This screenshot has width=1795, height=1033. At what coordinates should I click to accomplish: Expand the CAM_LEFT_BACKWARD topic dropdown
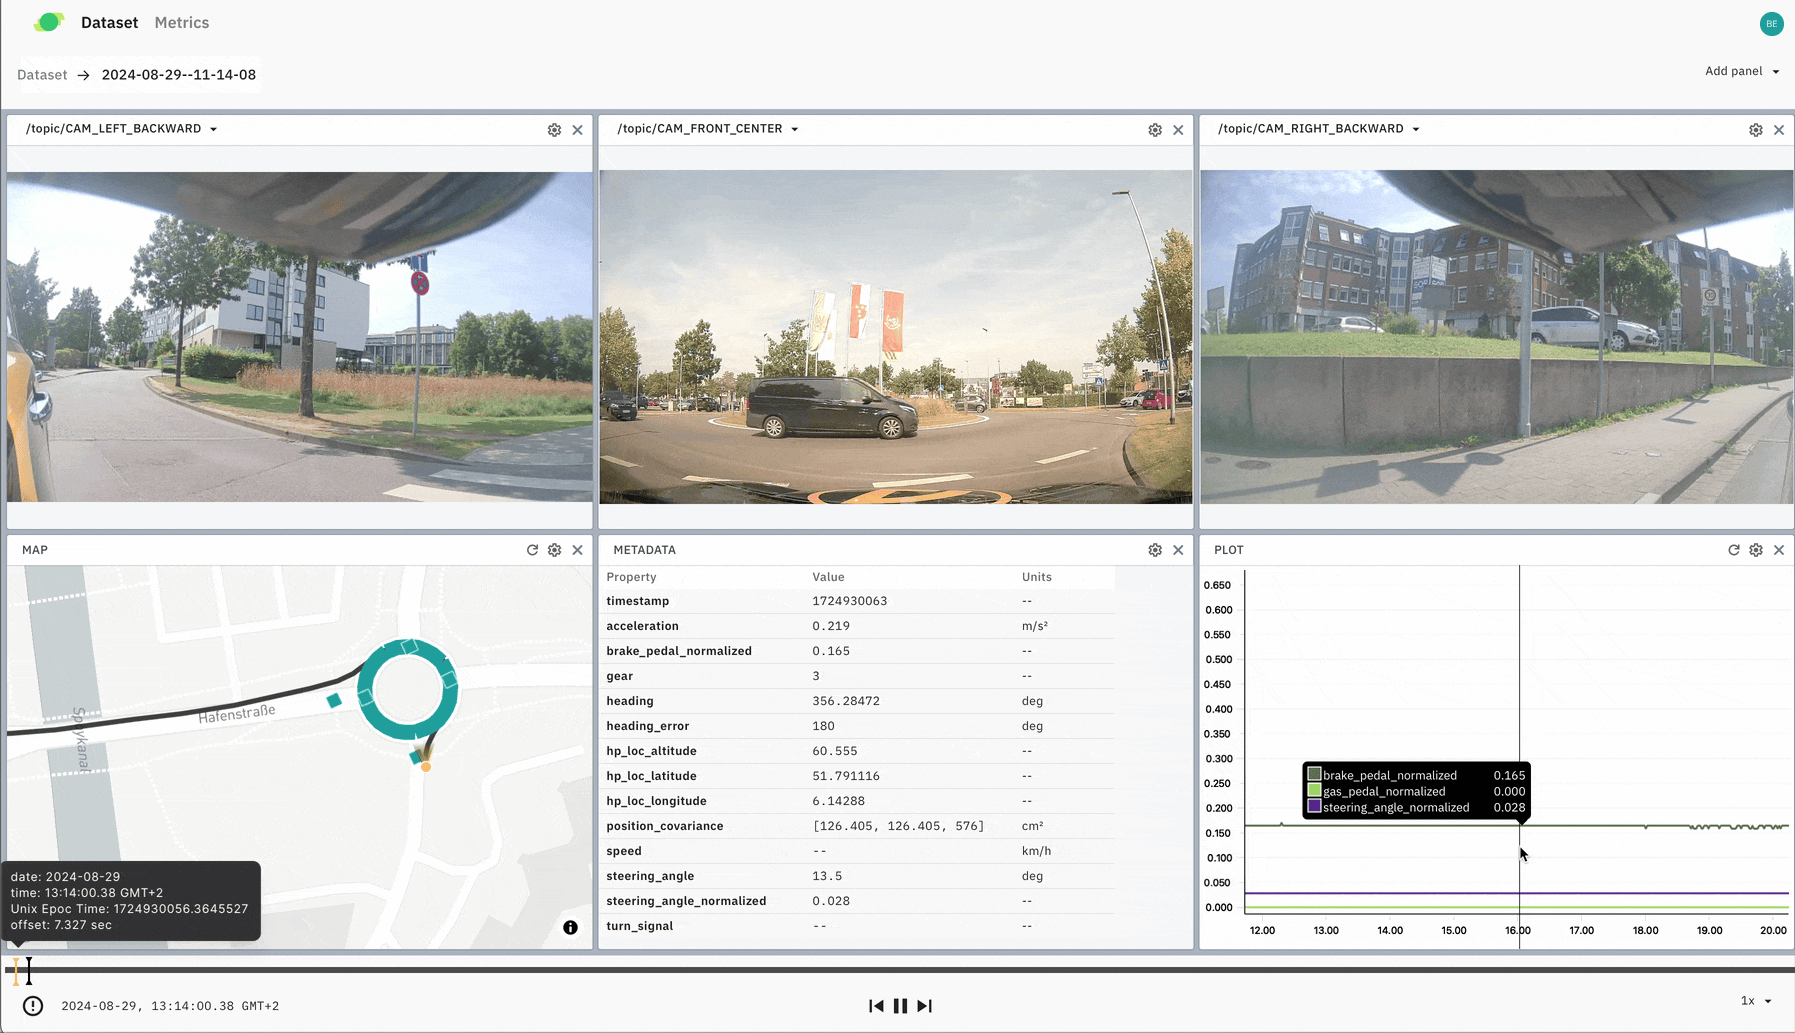click(x=213, y=129)
